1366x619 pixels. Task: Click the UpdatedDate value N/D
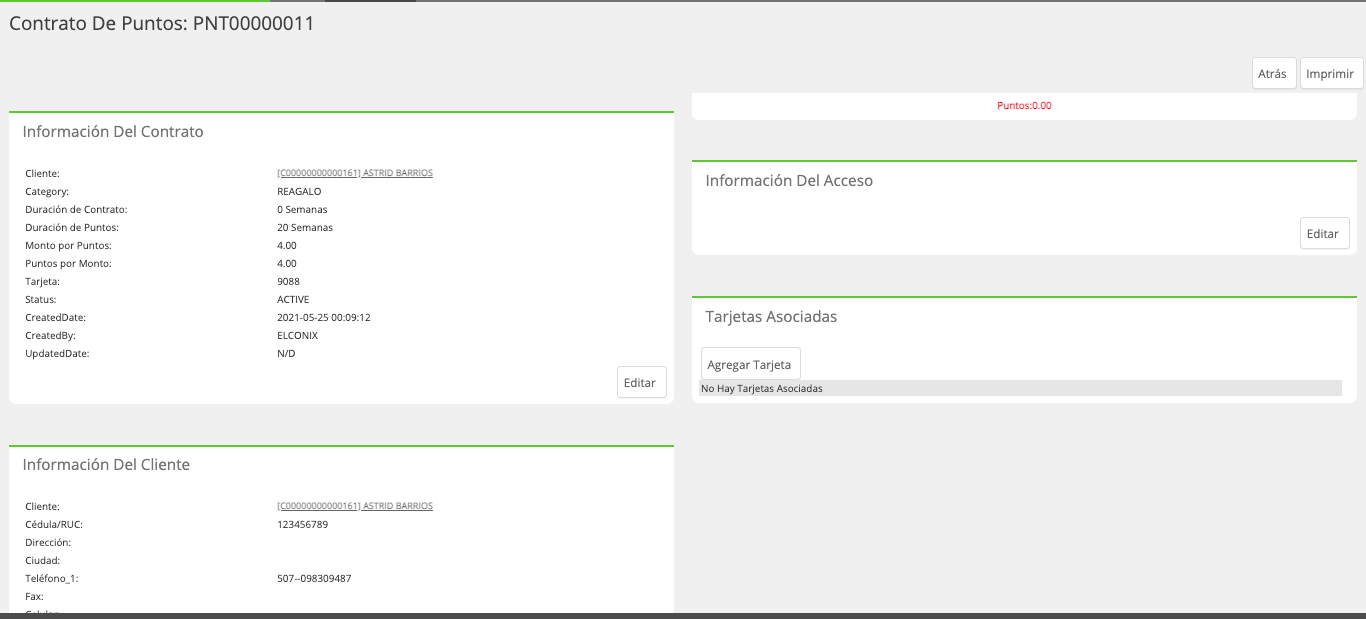pos(286,353)
